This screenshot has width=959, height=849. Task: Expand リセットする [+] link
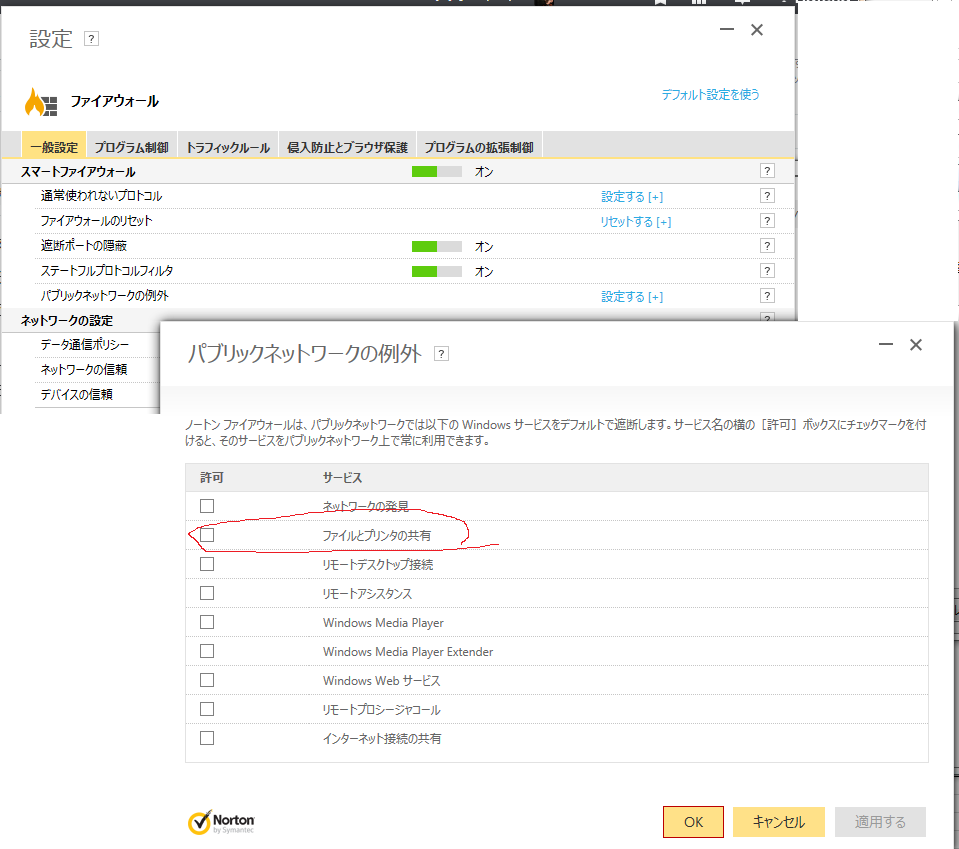(635, 221)
